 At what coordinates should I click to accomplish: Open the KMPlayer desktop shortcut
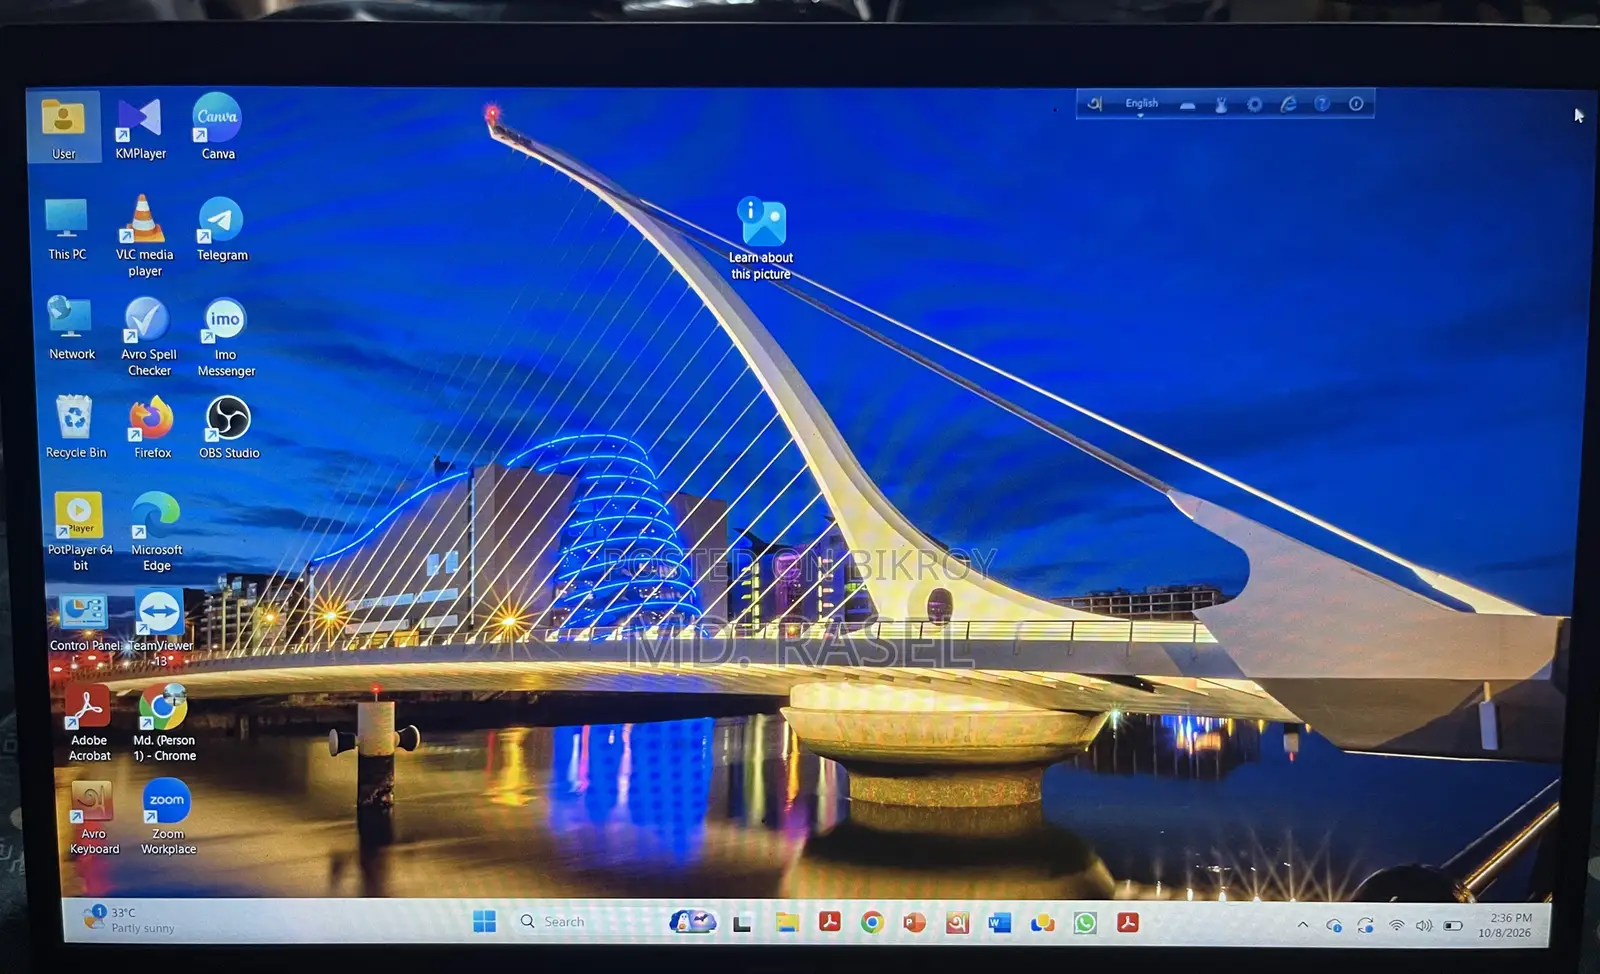(140, 128)
